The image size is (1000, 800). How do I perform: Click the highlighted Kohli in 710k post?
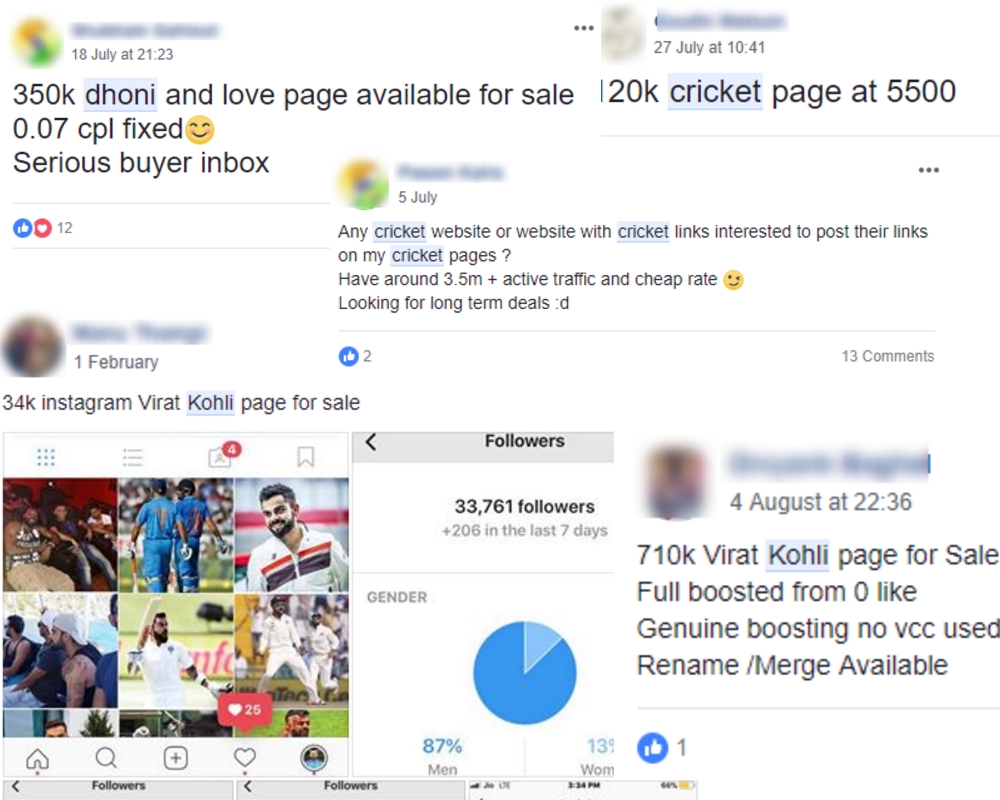(798, 555)
